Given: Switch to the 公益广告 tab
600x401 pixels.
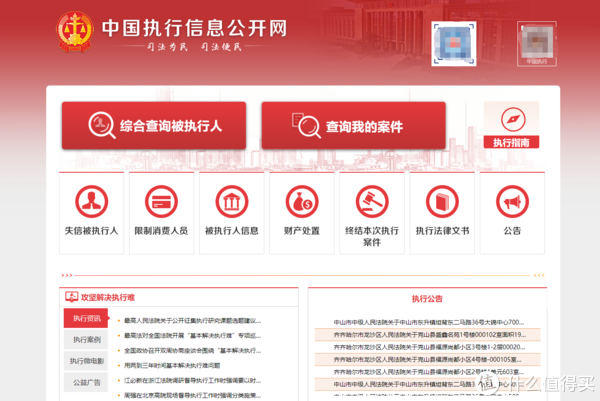Looking at the screenshot, I should pyautogui.click(x=86, y=382).
